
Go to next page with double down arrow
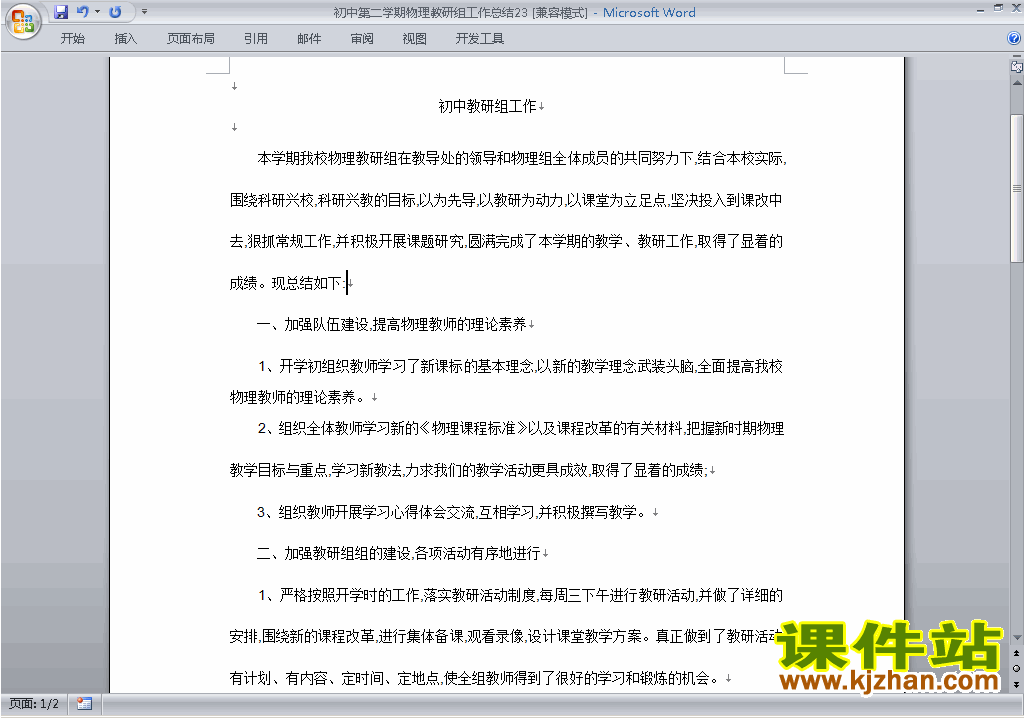(x=1016, y=684)
